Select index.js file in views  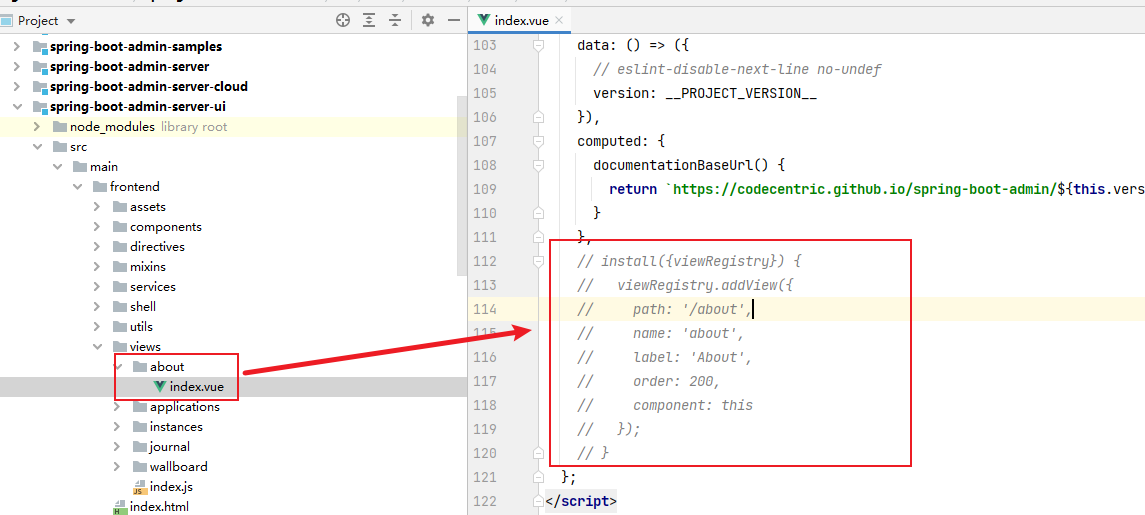pyautogui.click(x=171, y=487)
